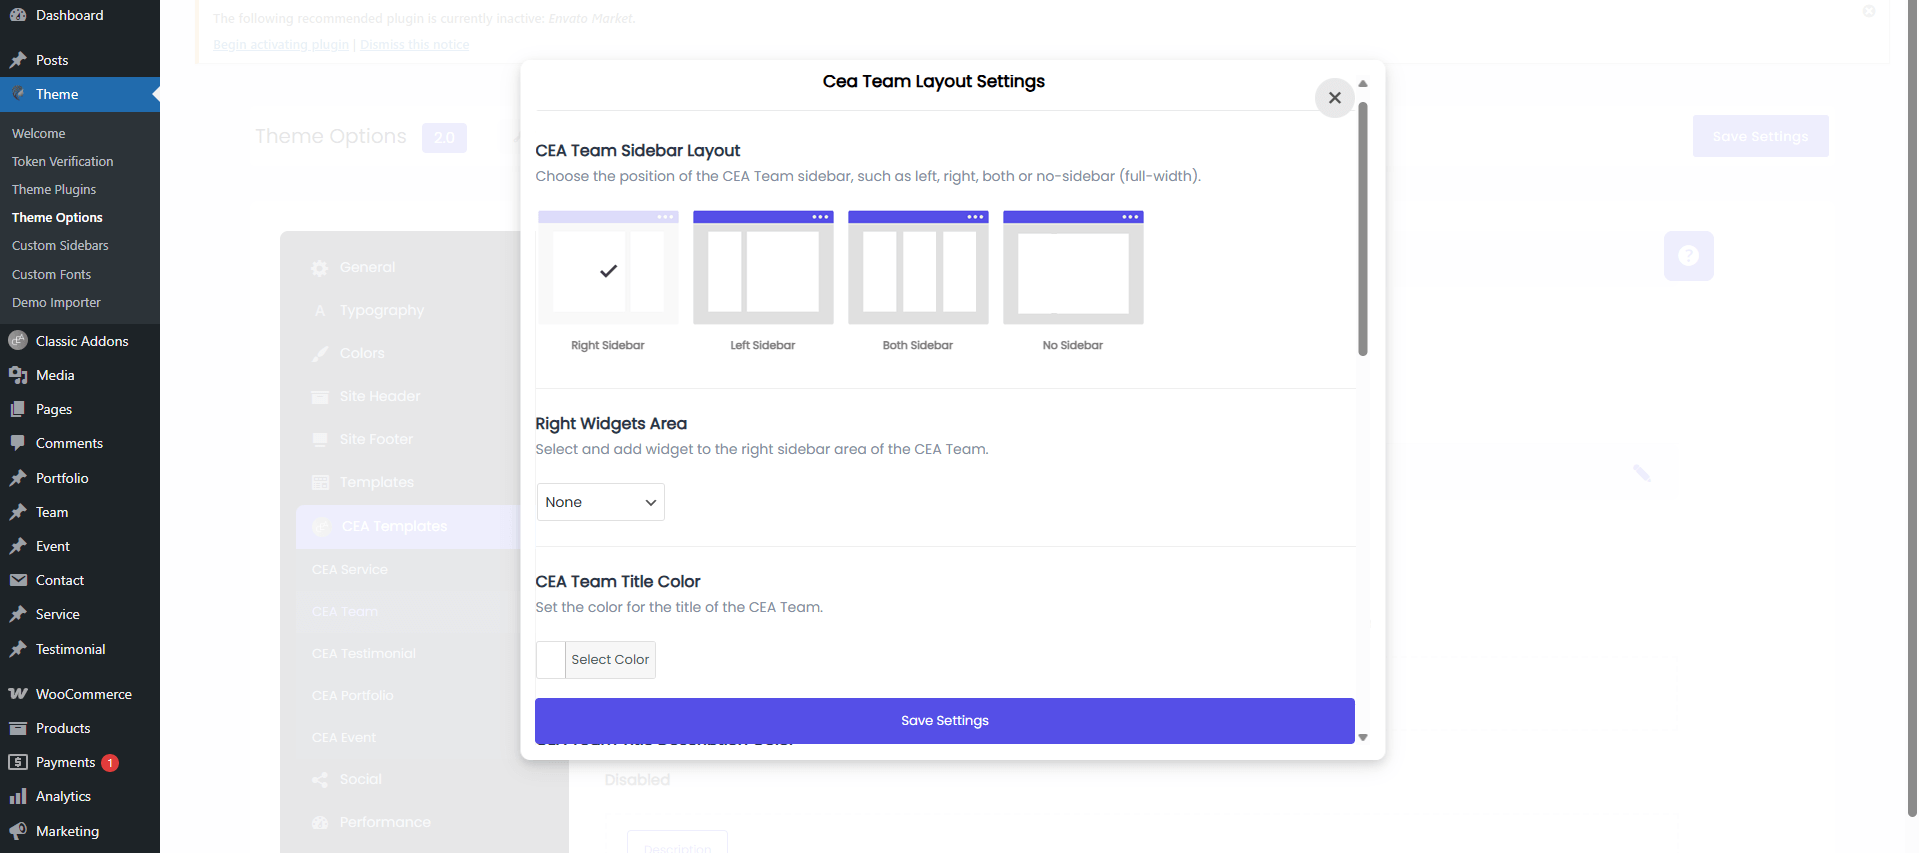Screen dimensions: 1919x853
Task: Open the Analytics bar chart icon
Action: click(18, 796)
